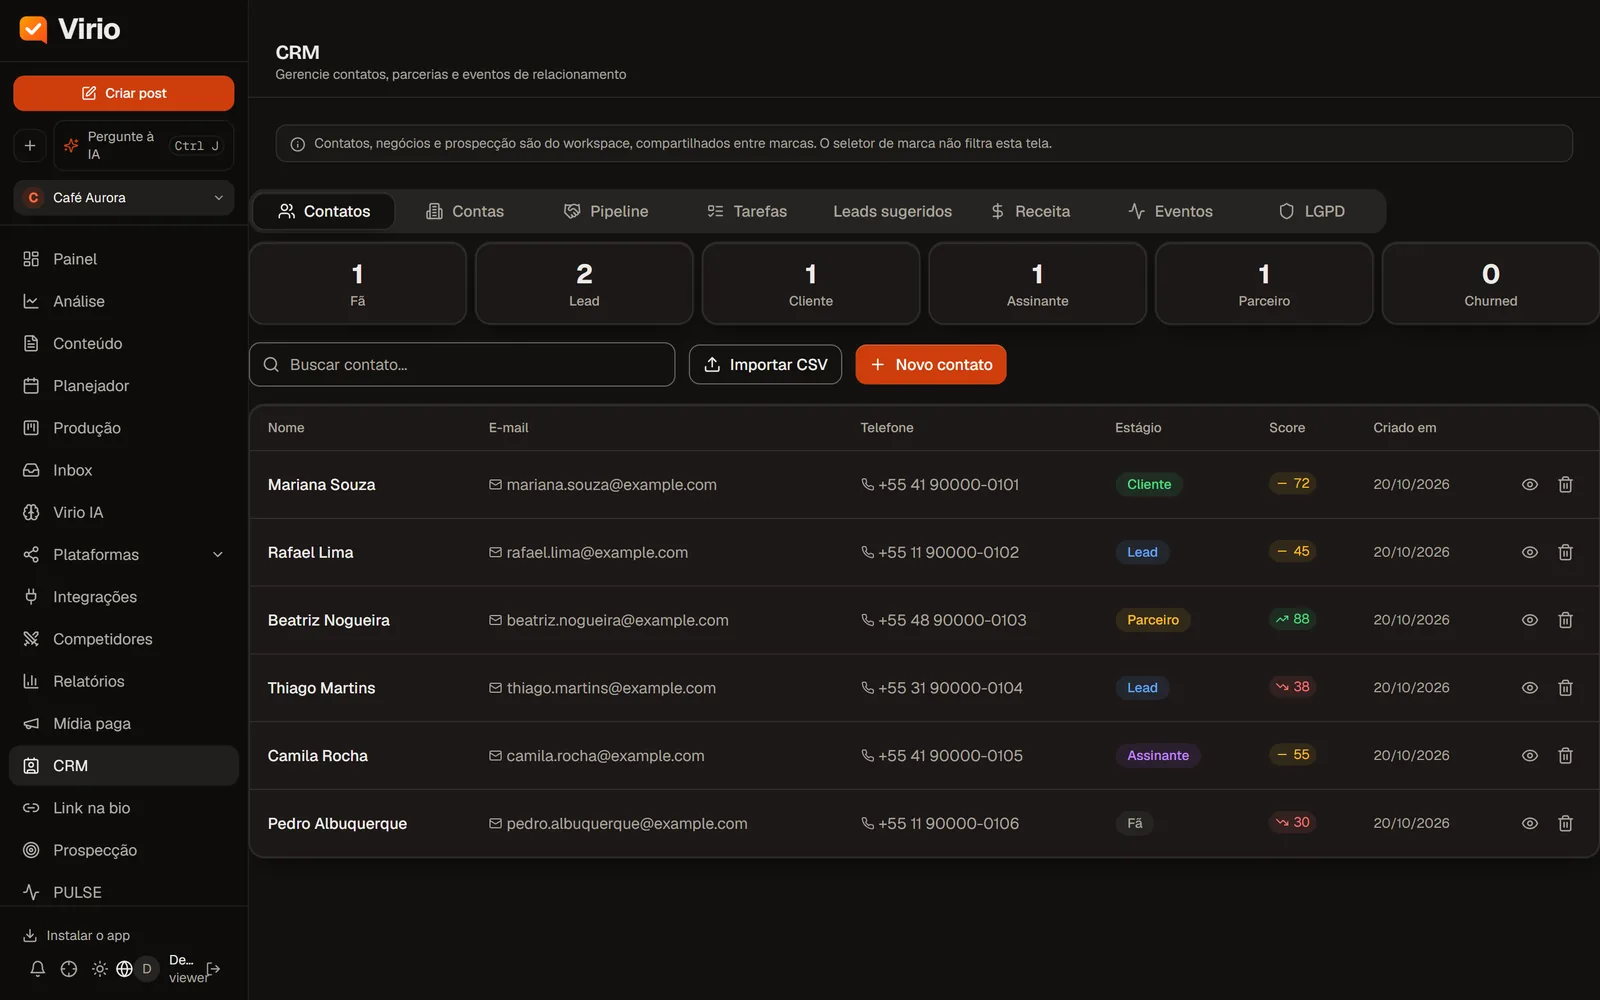Open the Eventos tab
Image resolution: width=1600 pixels, height=1000 pixels.
[x=1171, y=211]
